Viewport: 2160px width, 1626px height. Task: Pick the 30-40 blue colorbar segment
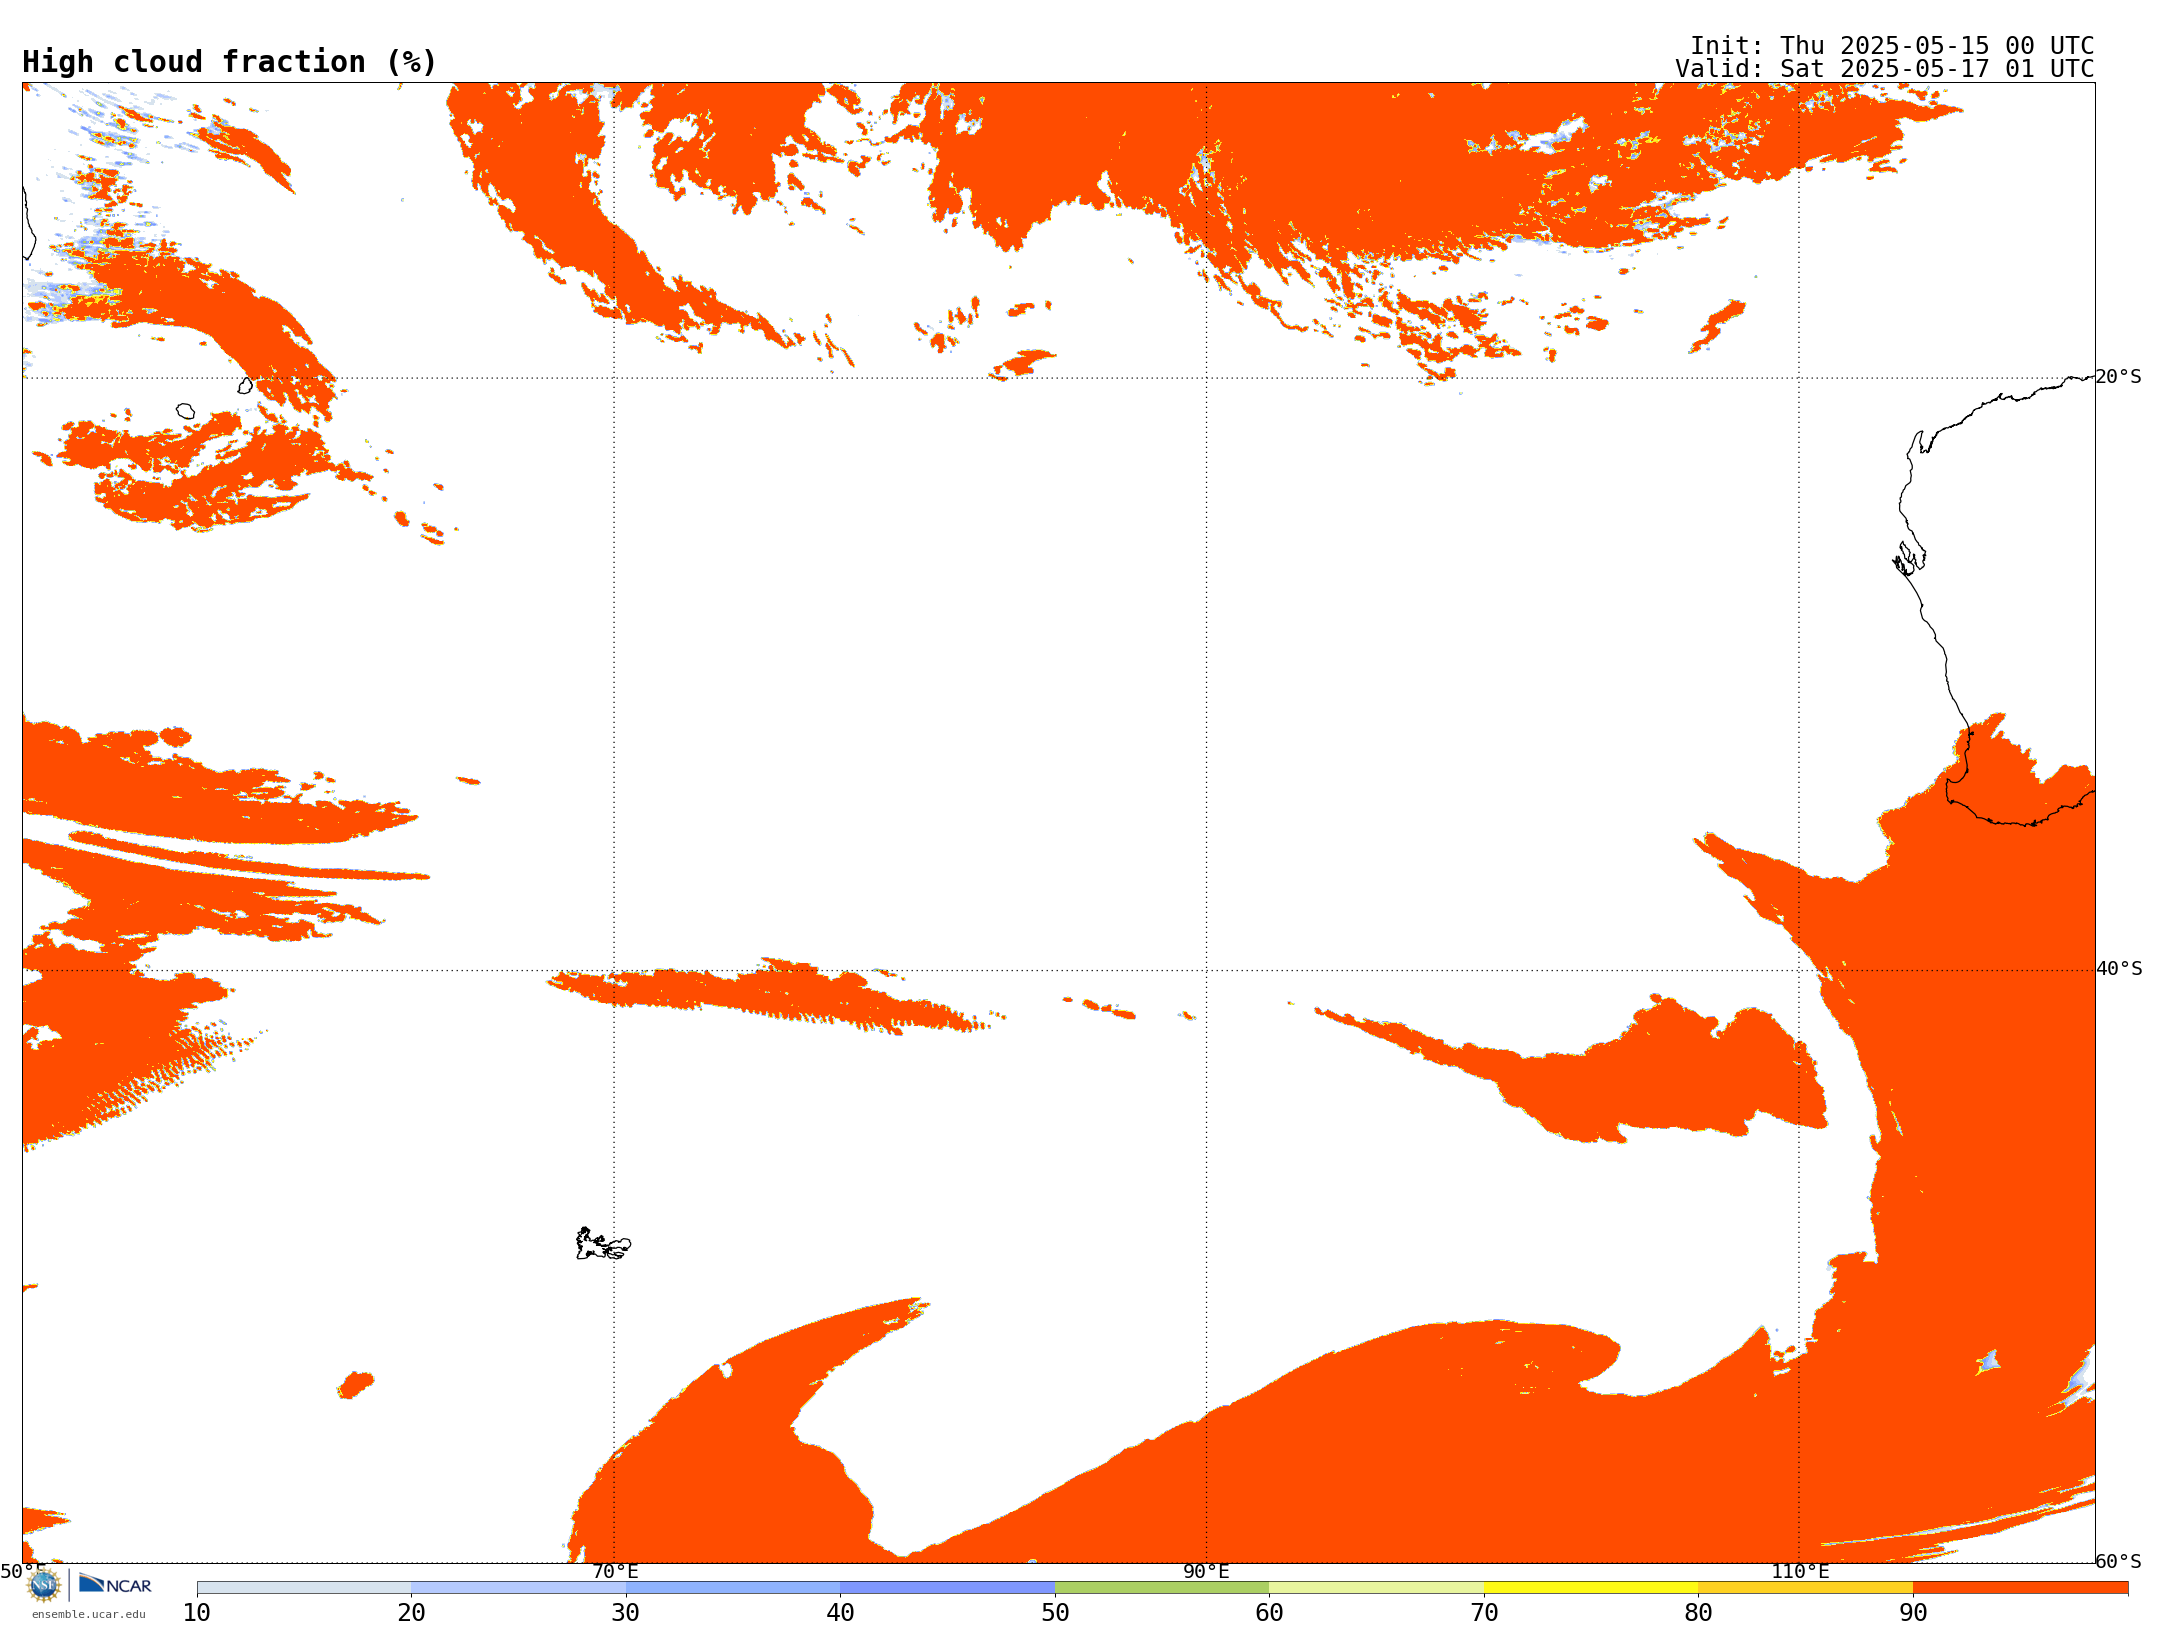tap(733, 1588)
